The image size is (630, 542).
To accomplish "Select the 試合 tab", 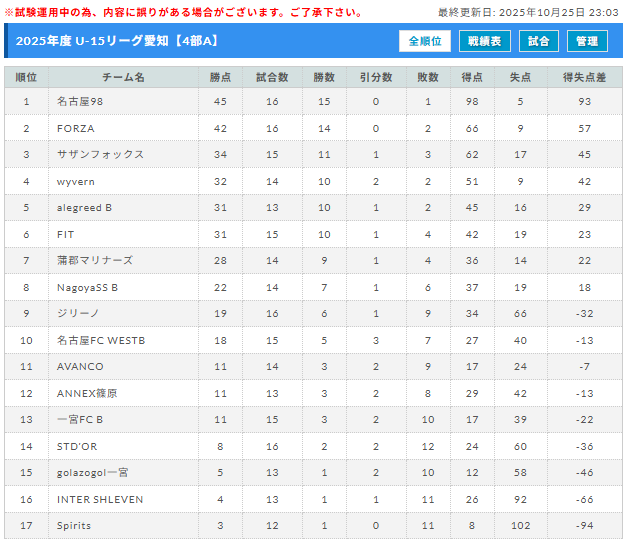I will pyautogui.click(x=538, y=41).
